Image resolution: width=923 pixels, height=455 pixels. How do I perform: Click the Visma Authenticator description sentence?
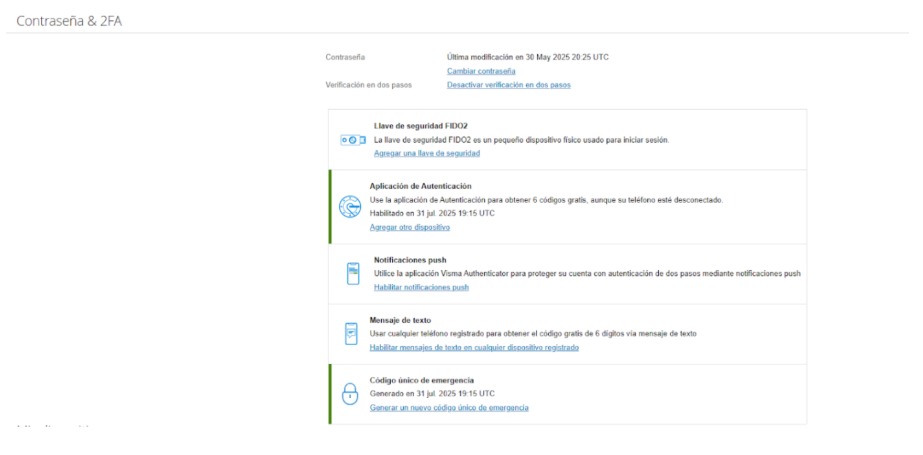[x=587, y=274]
